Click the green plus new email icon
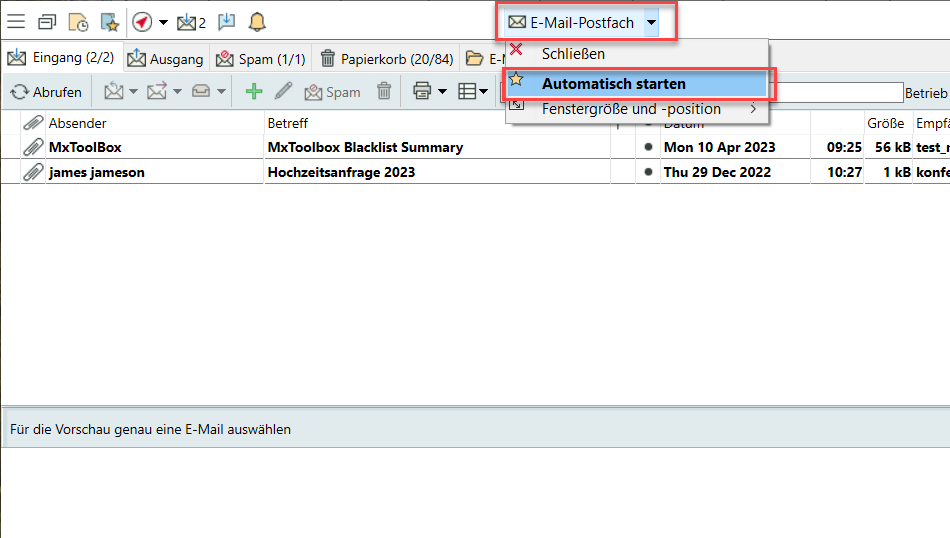 click(253, 91)
